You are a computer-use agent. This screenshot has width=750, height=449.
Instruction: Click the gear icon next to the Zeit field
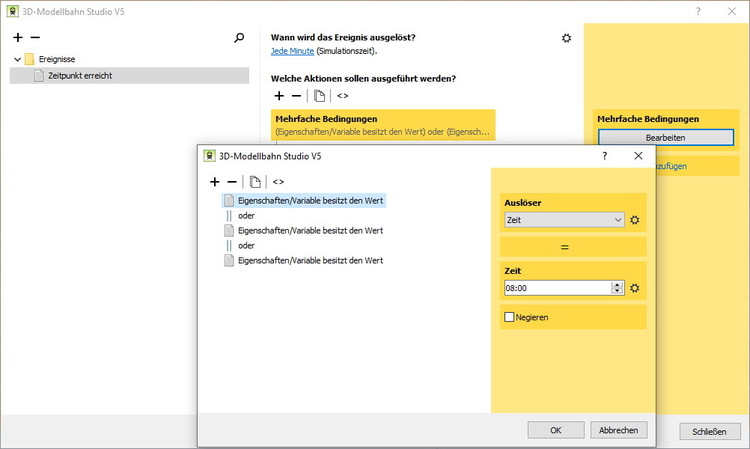tap(634, 288)
